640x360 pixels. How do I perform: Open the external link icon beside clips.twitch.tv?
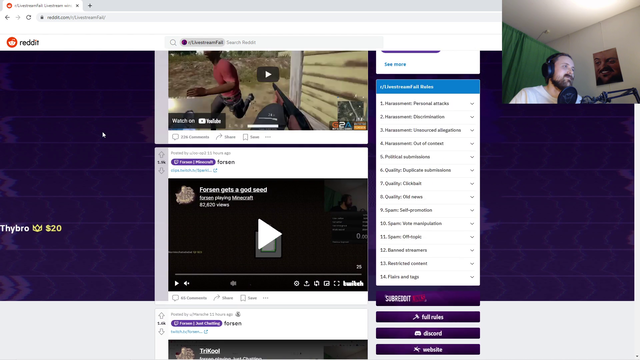click(215, 170)
